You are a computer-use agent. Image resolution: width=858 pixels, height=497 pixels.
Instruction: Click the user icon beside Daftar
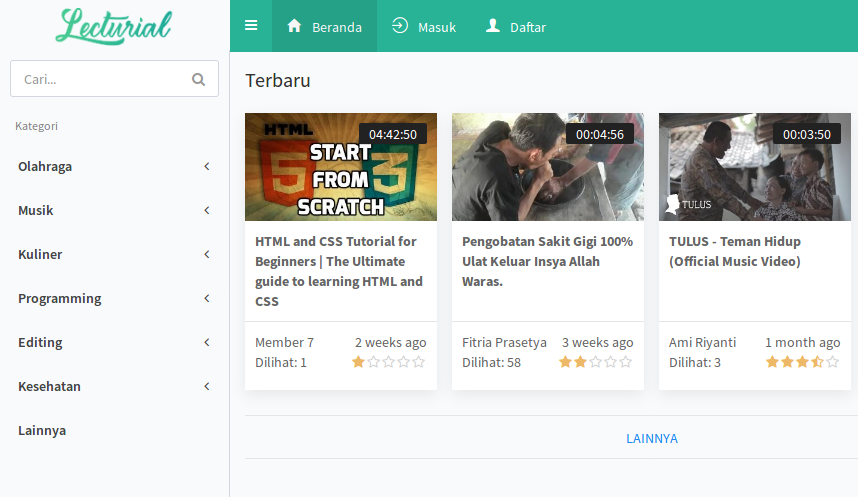pos(492,26)
